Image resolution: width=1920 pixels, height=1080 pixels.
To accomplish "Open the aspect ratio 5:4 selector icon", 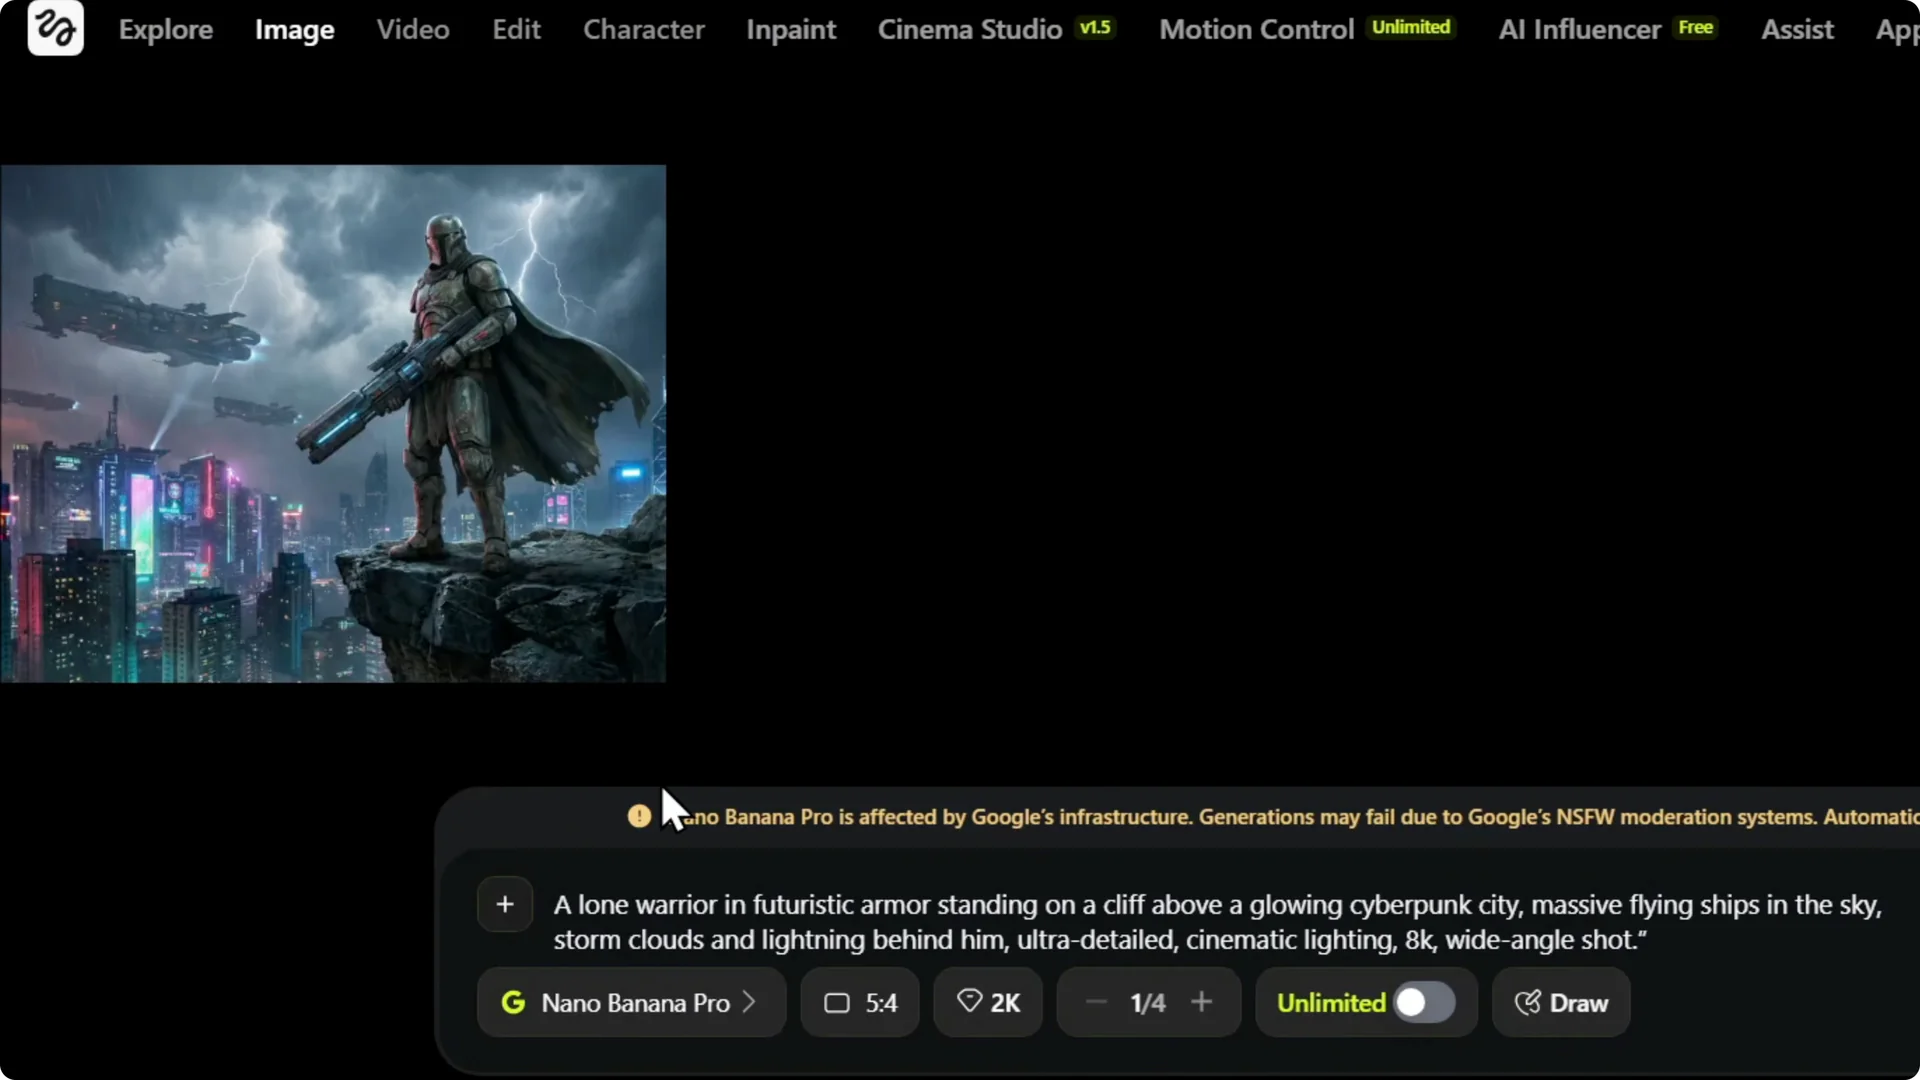I will coord(838,1003).
